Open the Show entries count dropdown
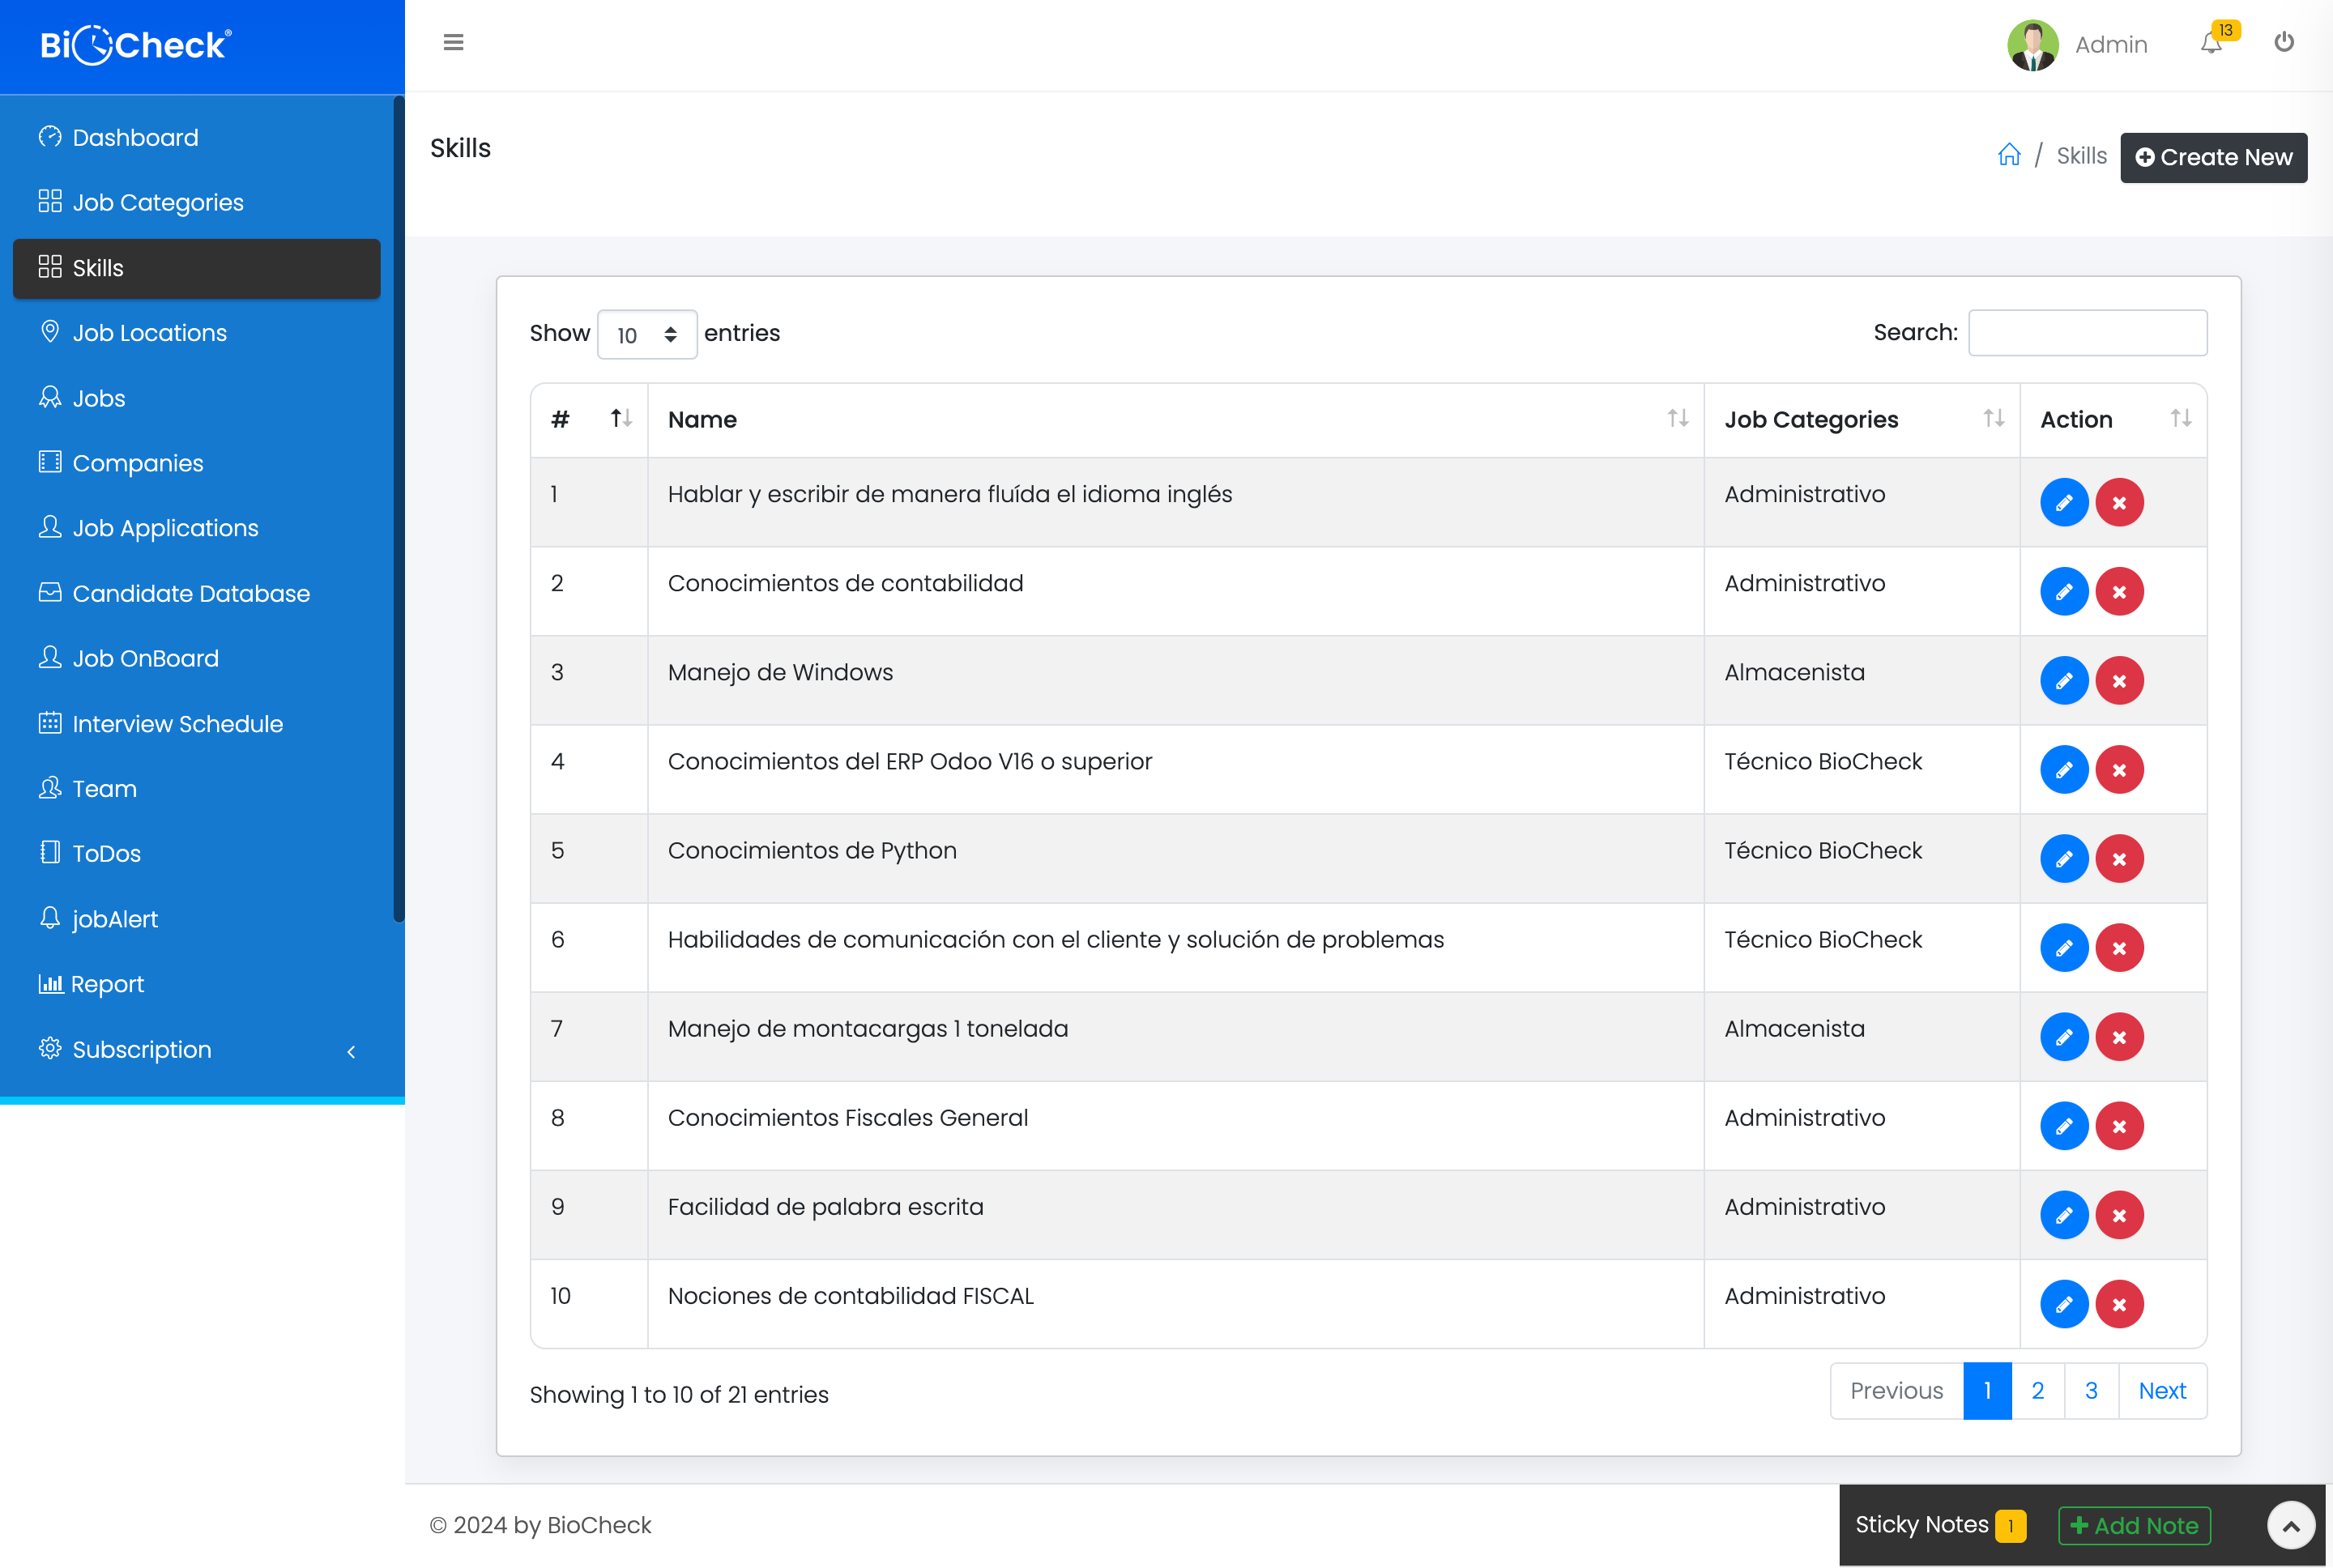The image size is (2333, 1568). tap(647, 334)
